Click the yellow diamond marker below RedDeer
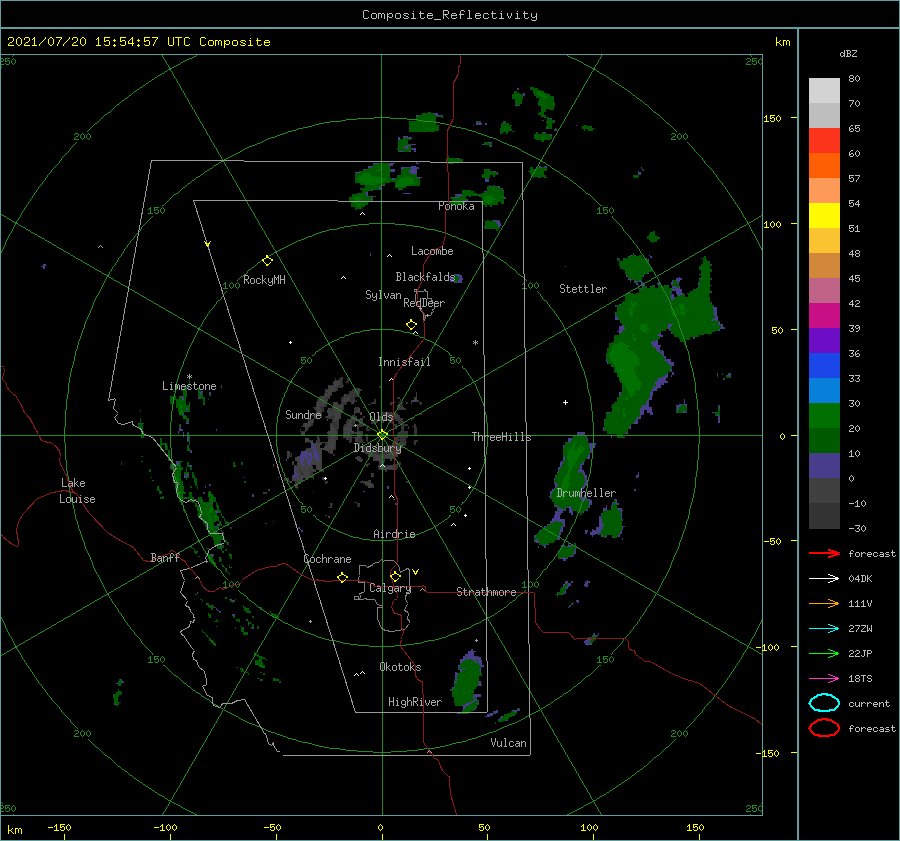Viewport: 900px width, 841px height. point(411,325)
